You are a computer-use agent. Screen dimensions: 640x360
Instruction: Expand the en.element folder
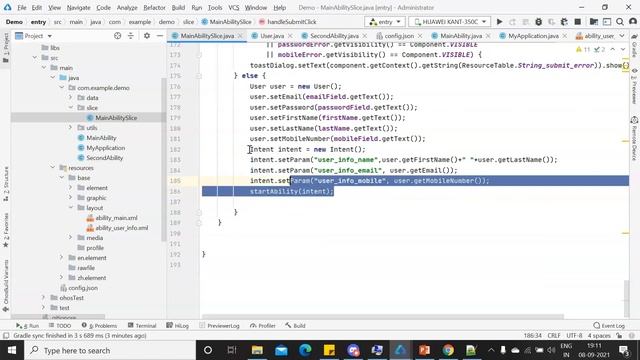tap(62, 258)
